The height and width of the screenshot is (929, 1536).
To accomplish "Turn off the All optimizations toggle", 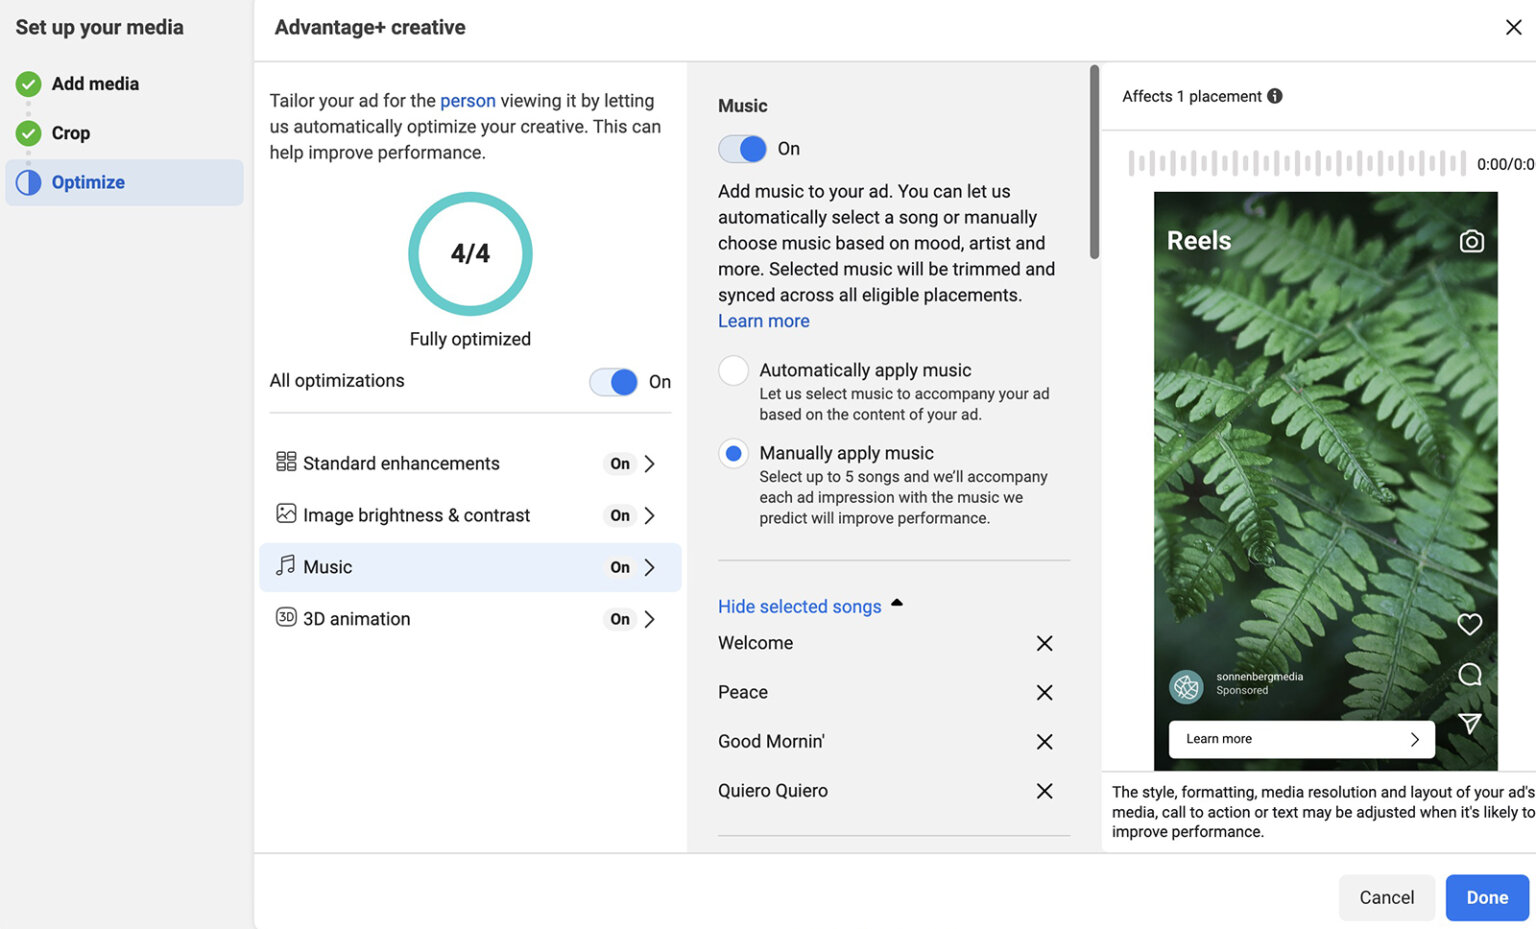I will [x=613, y=382].
